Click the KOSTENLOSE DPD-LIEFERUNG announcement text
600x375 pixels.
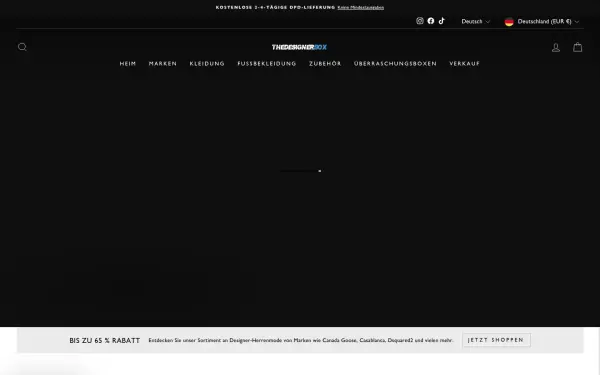click(x=276, y=7)
